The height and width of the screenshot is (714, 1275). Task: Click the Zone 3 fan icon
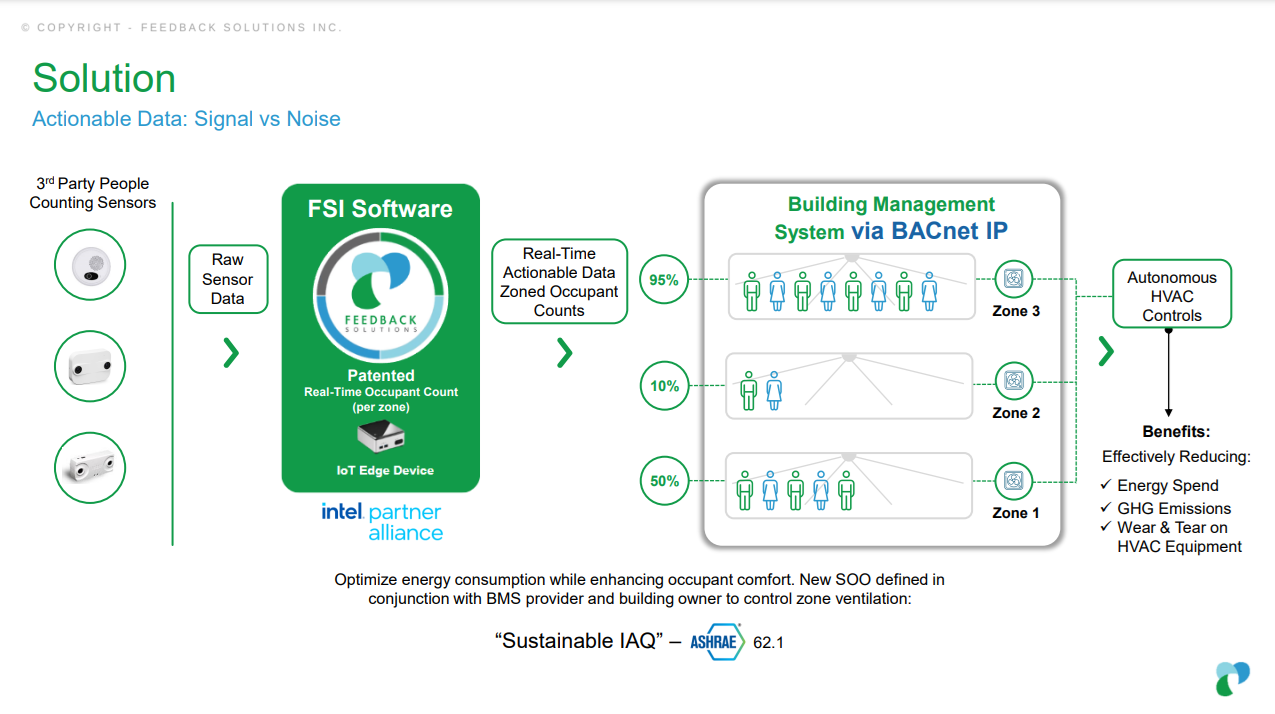point(1014,279)
